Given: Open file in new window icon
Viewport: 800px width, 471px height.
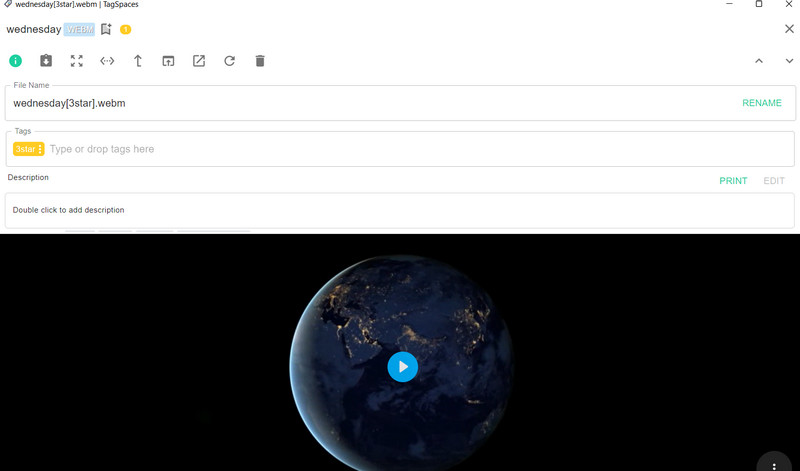Looking at the screenshot, I should tap(168, 61).
